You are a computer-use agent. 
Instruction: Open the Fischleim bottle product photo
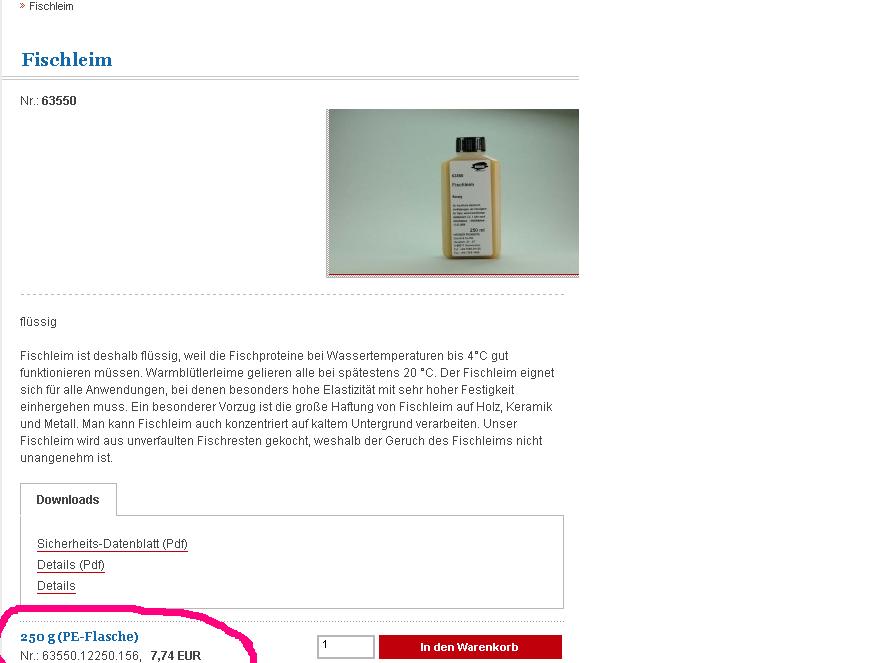click(452, 192)
